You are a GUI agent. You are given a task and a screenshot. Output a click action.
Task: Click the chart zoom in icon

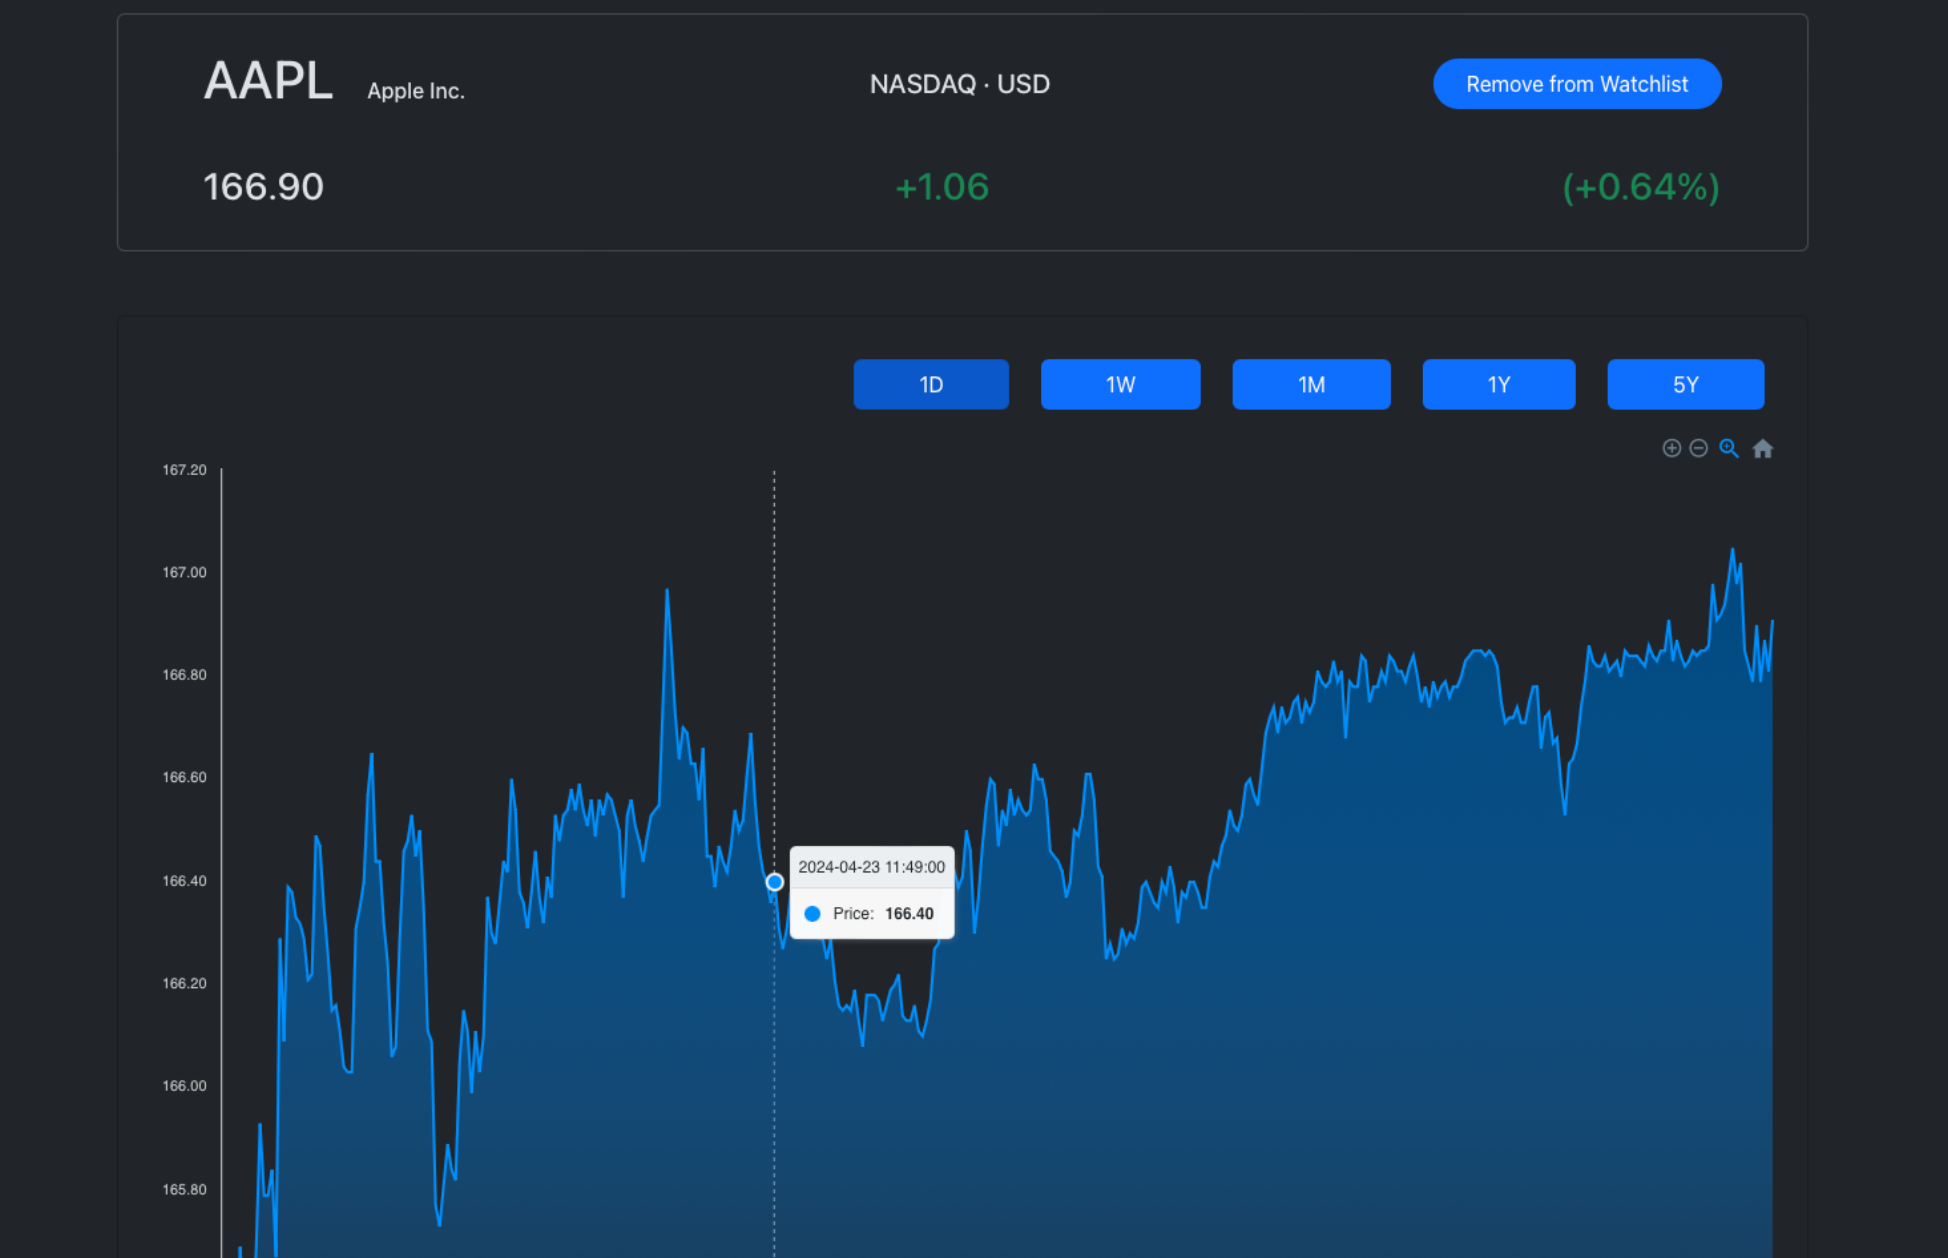[1671, 448]
